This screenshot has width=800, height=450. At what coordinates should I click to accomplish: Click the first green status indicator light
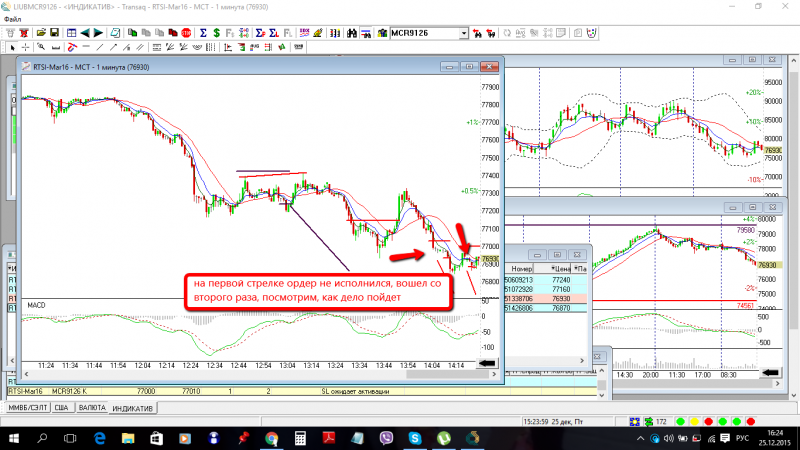pyautogui.click(x=680, y=421)
